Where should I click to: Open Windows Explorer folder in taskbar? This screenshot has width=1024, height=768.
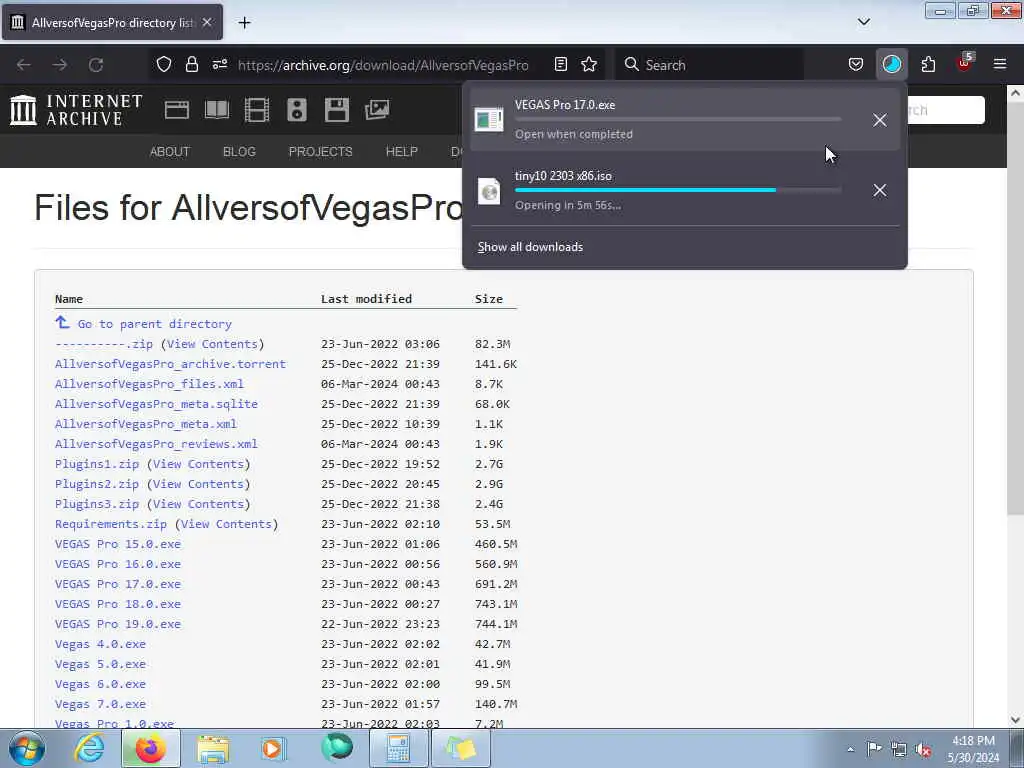[x=213, y=748]
